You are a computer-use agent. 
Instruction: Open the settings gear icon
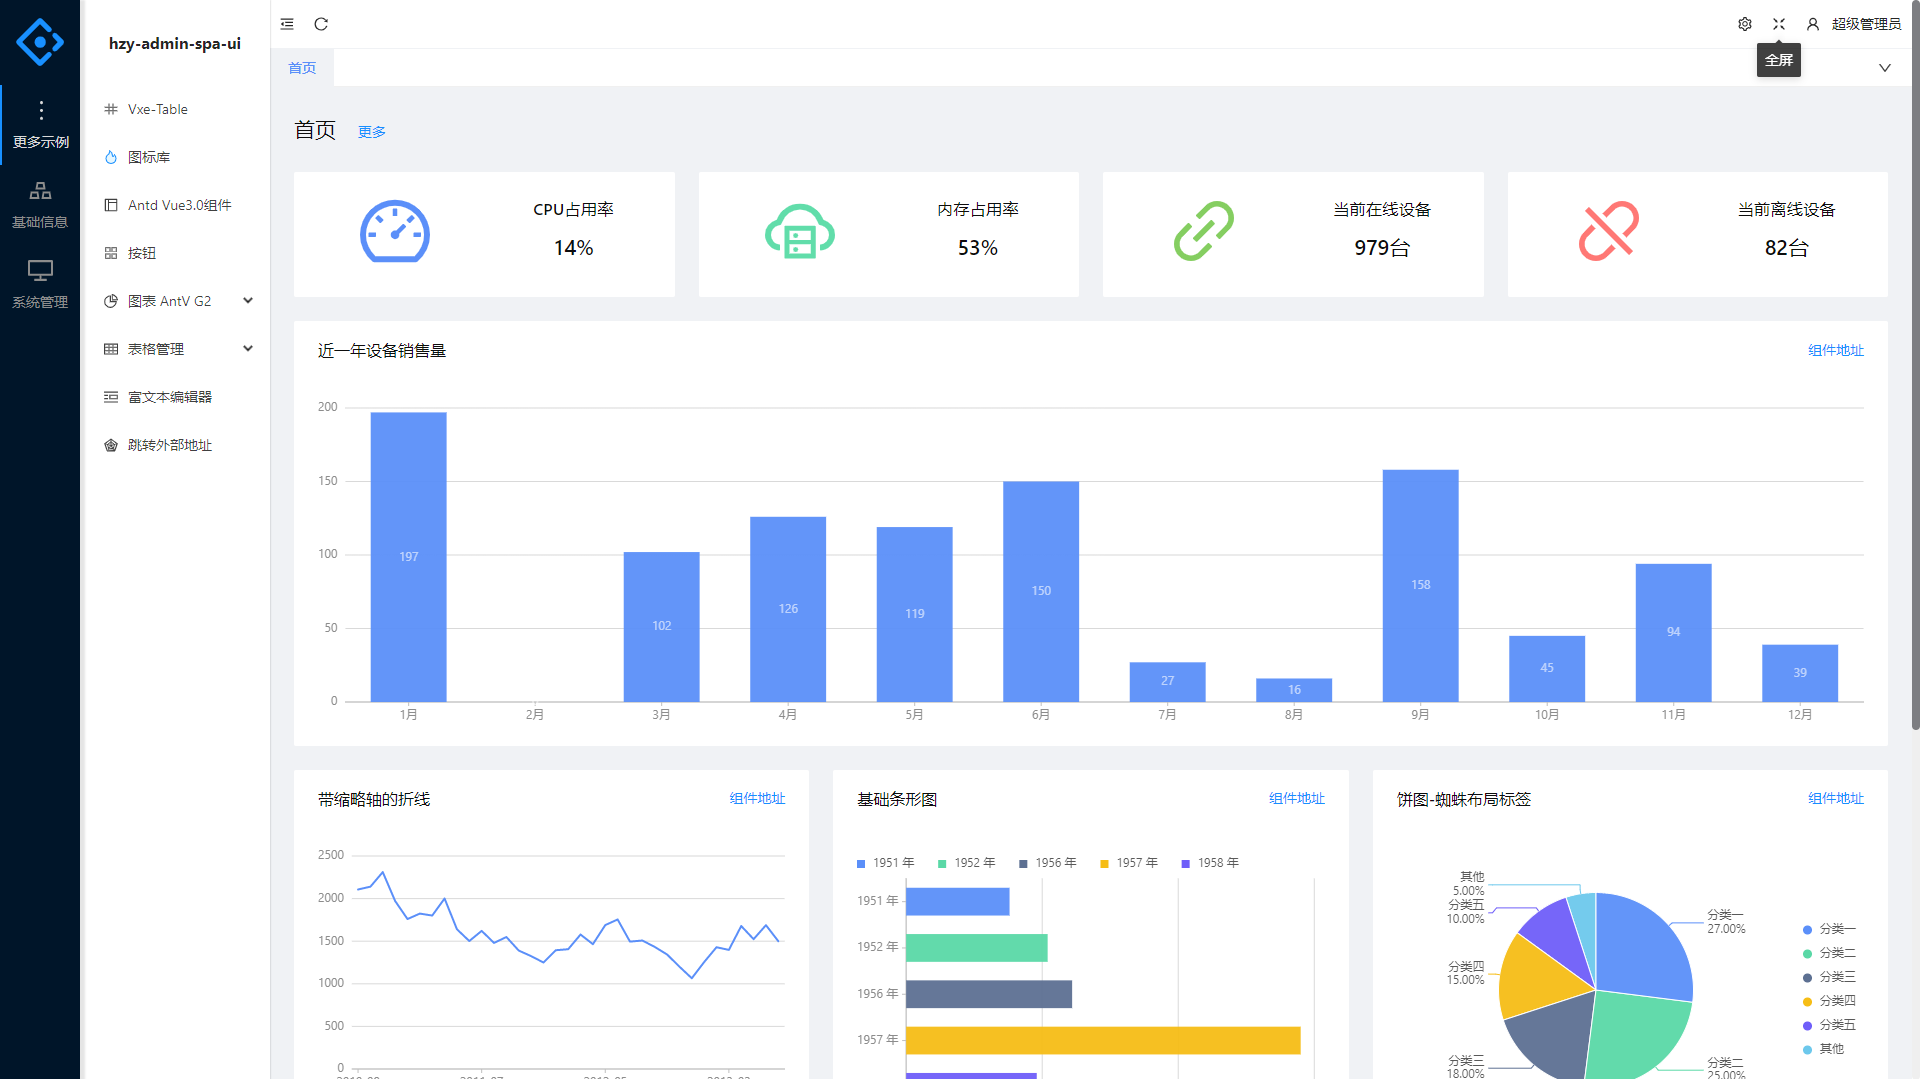click(1745, 24)
